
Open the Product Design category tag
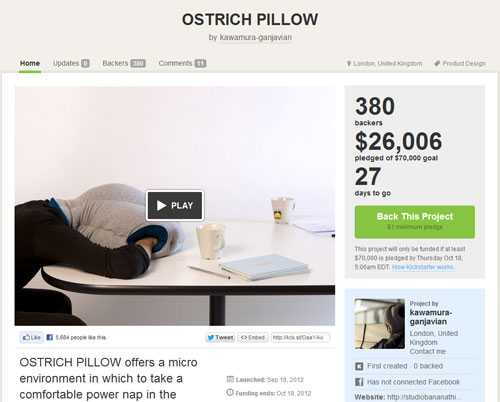click(460, 63)
